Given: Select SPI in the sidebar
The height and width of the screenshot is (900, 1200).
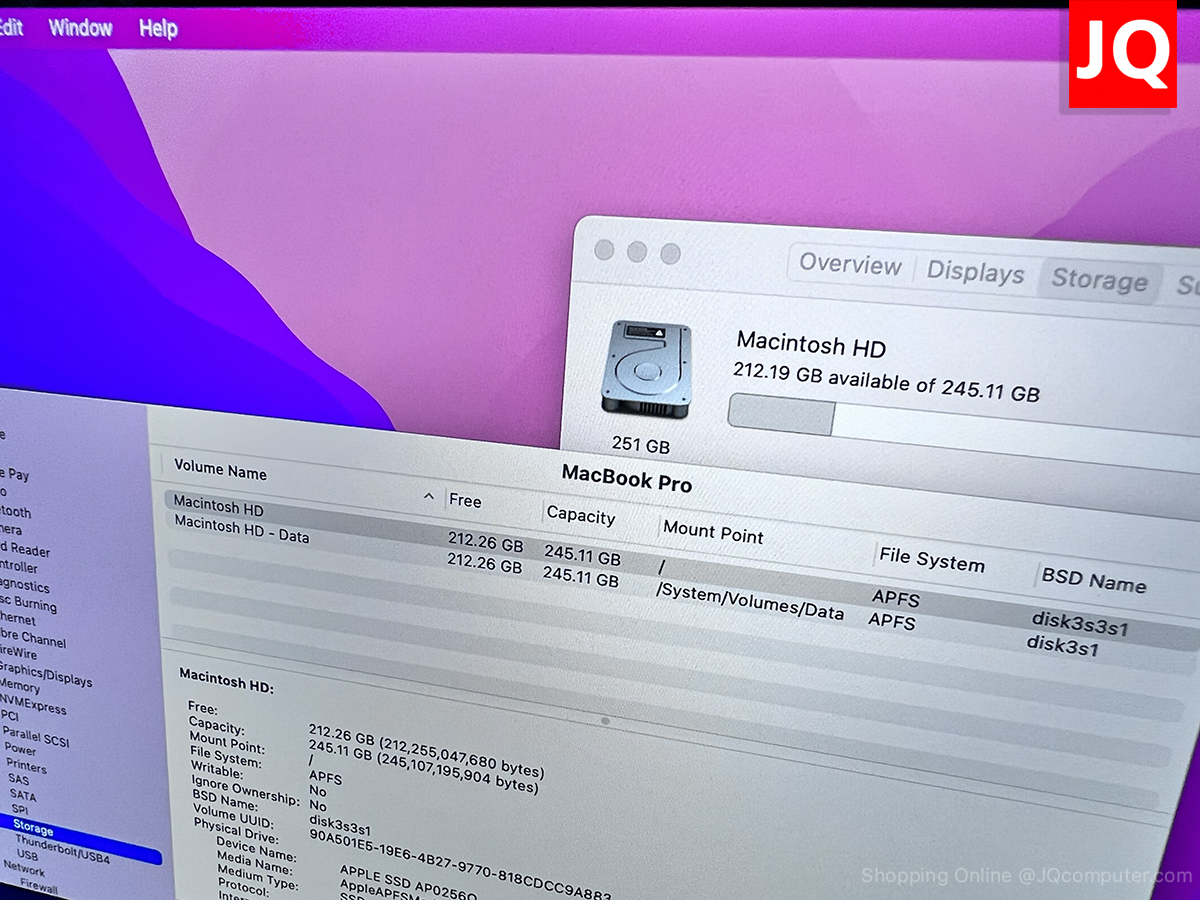Looking at the screenshot, I should [20, 809].
